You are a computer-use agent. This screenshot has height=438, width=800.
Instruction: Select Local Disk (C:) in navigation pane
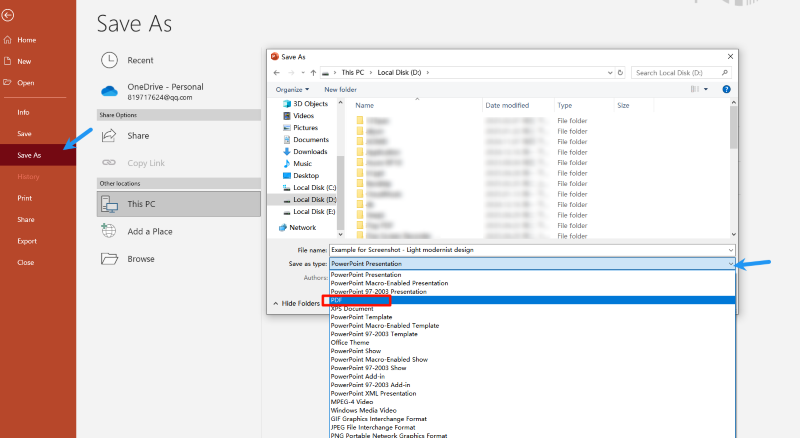(x=309, y=188)
